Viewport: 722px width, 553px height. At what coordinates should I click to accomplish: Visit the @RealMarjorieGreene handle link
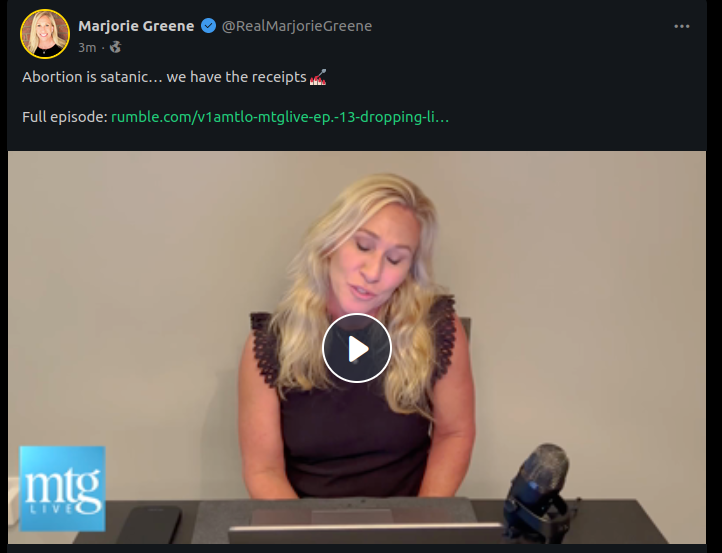[297, 26]
